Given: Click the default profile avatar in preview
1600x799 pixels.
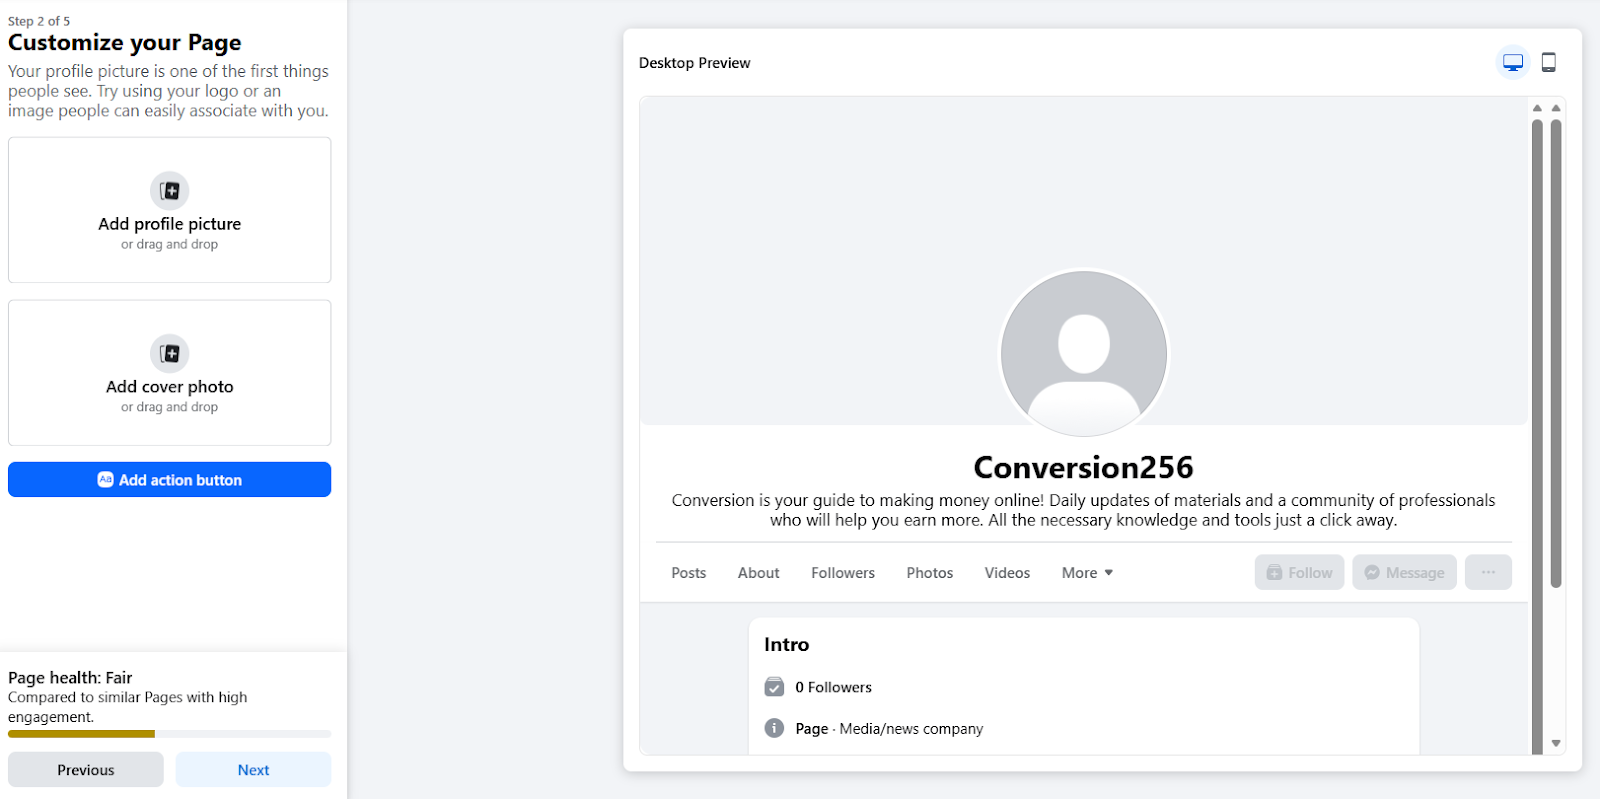Looking at the screenshot, I should coord(1084,353).
